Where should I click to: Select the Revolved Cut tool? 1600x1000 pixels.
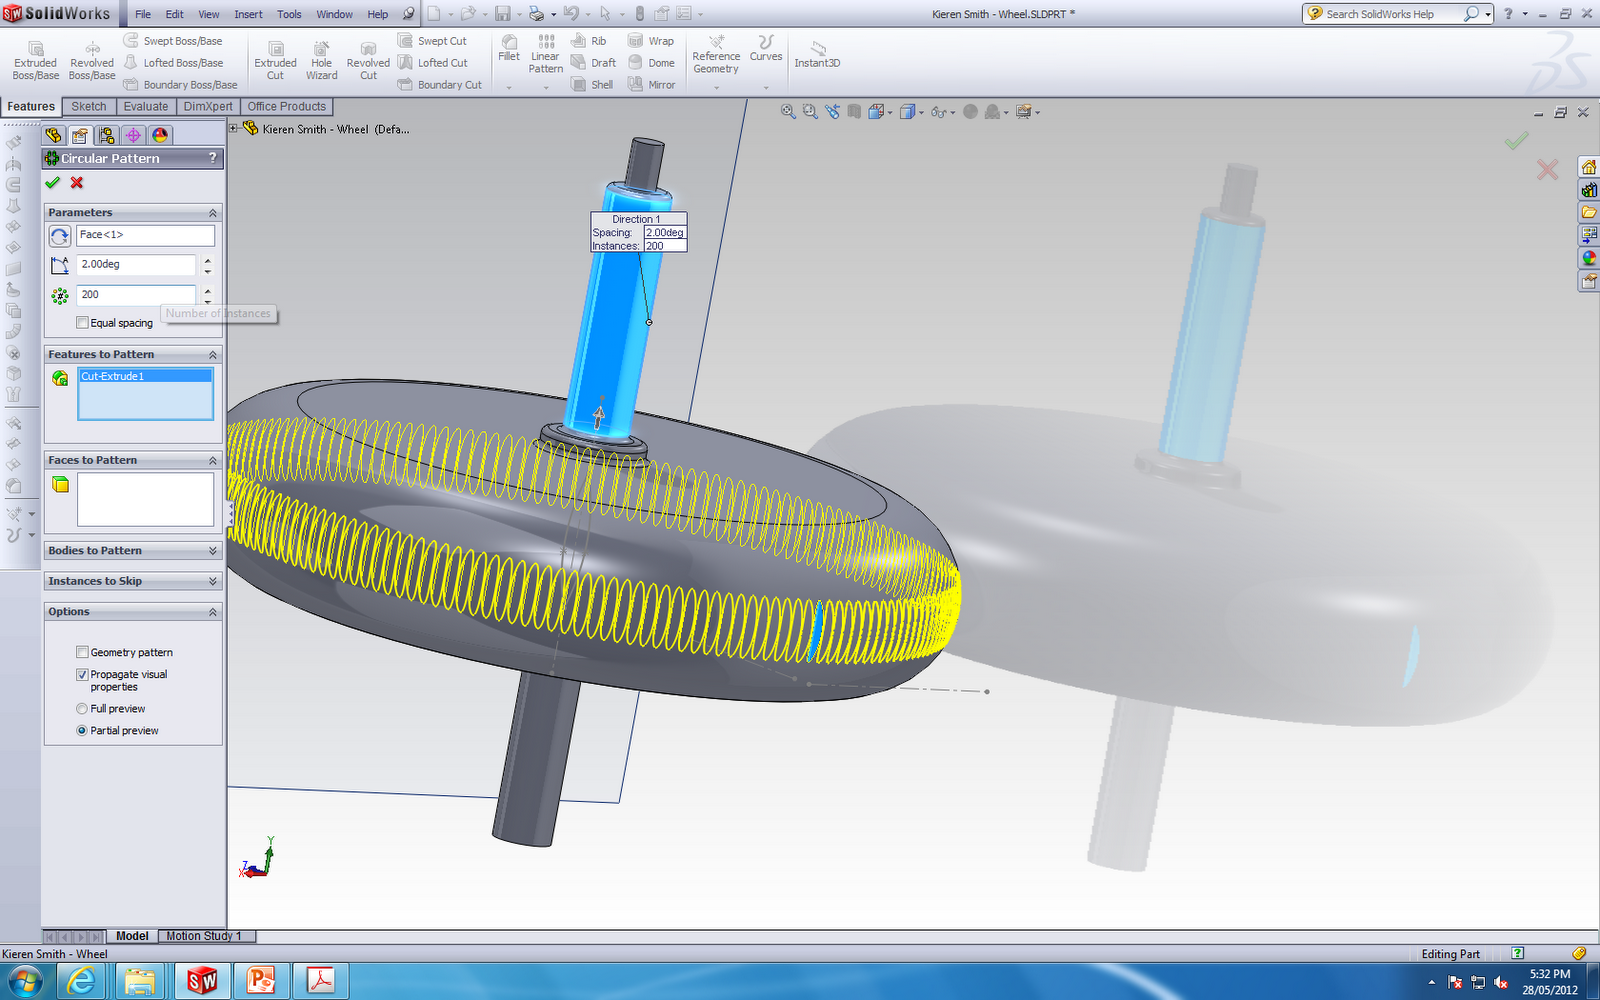pyautogui.click(x=368, y=61)
